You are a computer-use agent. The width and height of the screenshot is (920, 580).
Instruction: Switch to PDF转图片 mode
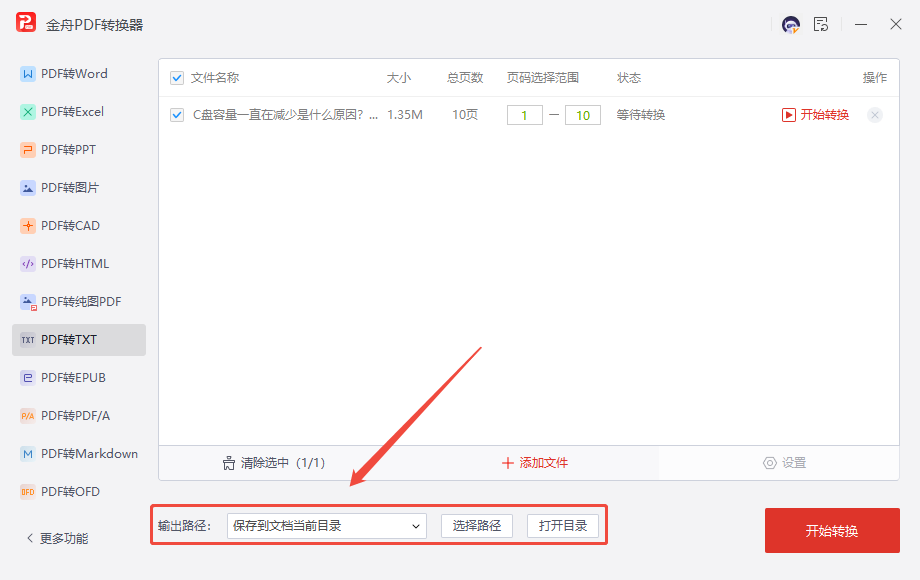[x=79, y=188]
